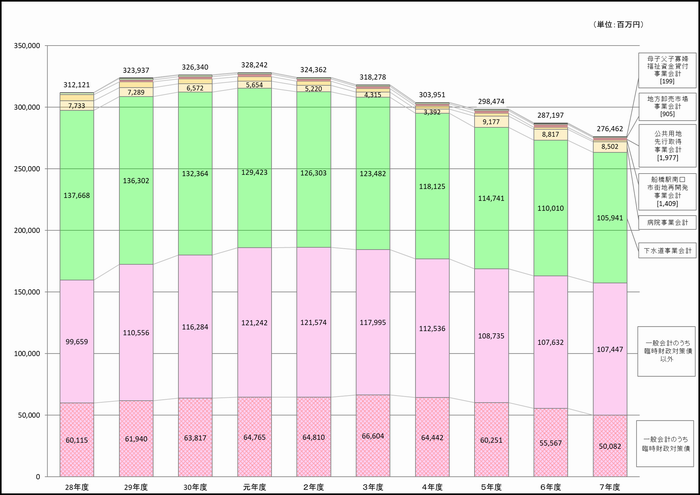
Task: Click the 6,572 value label
Action: [195, 88]
